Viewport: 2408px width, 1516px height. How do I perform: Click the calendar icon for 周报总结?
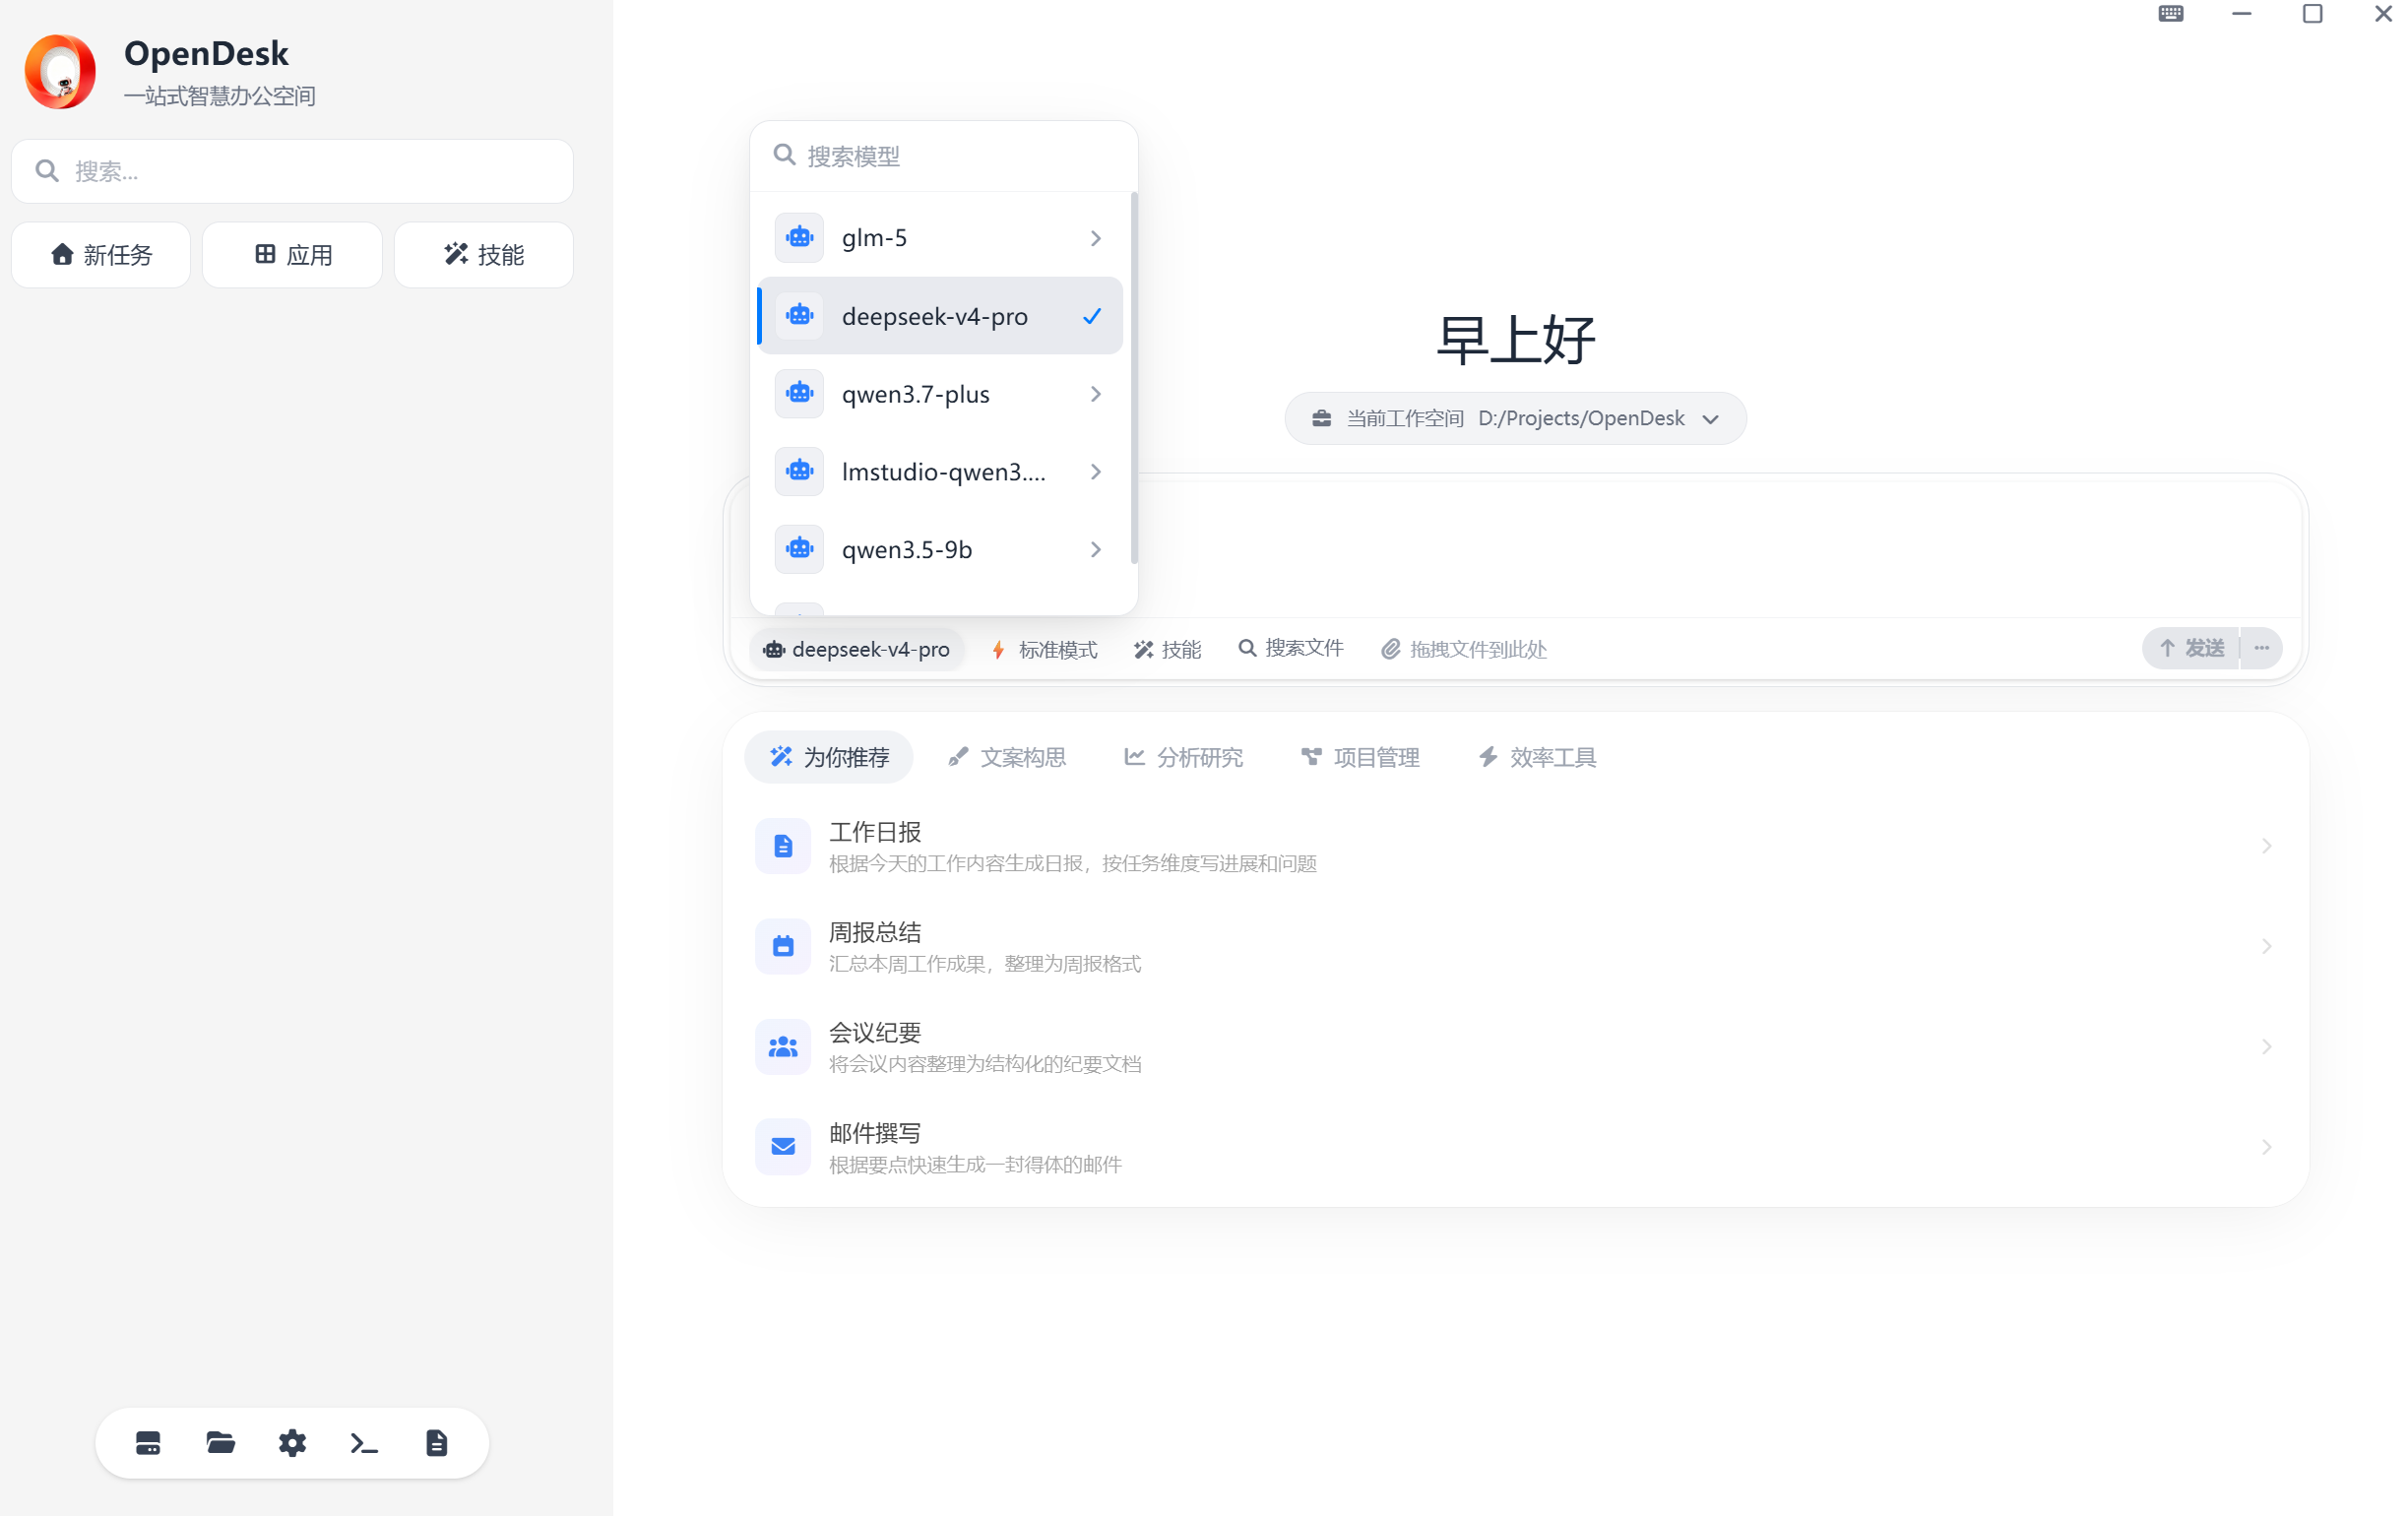(783, 946)
